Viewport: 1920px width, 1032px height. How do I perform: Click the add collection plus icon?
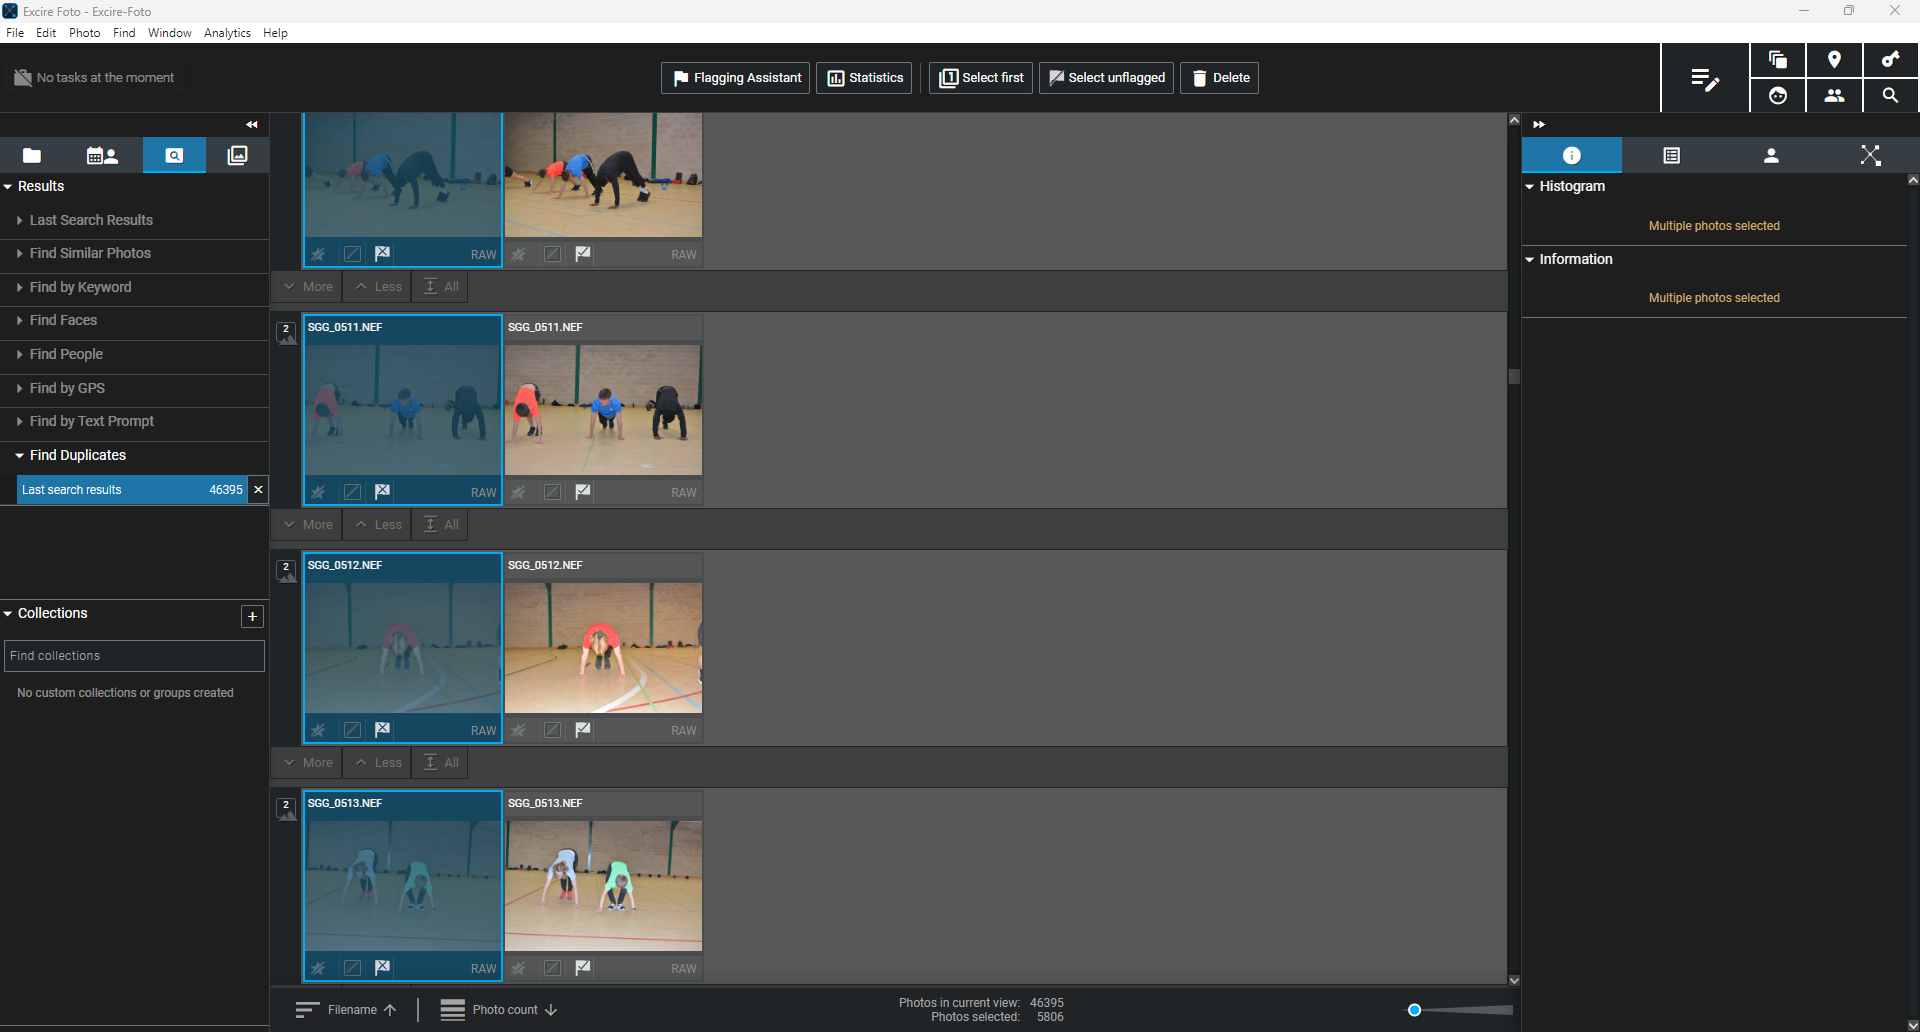click(x=253, y=616)
